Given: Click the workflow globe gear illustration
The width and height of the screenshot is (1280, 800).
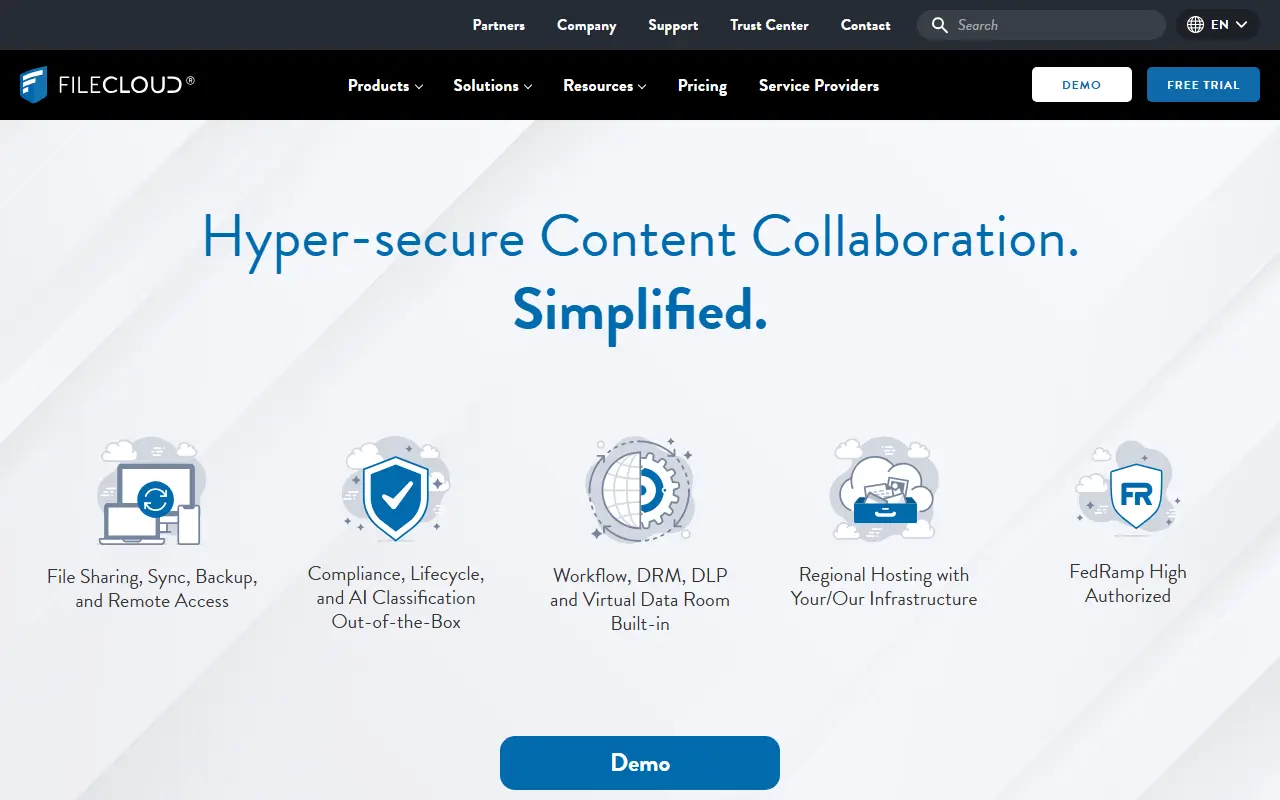Looking at the screenshot, I should (x=640, y=490).
